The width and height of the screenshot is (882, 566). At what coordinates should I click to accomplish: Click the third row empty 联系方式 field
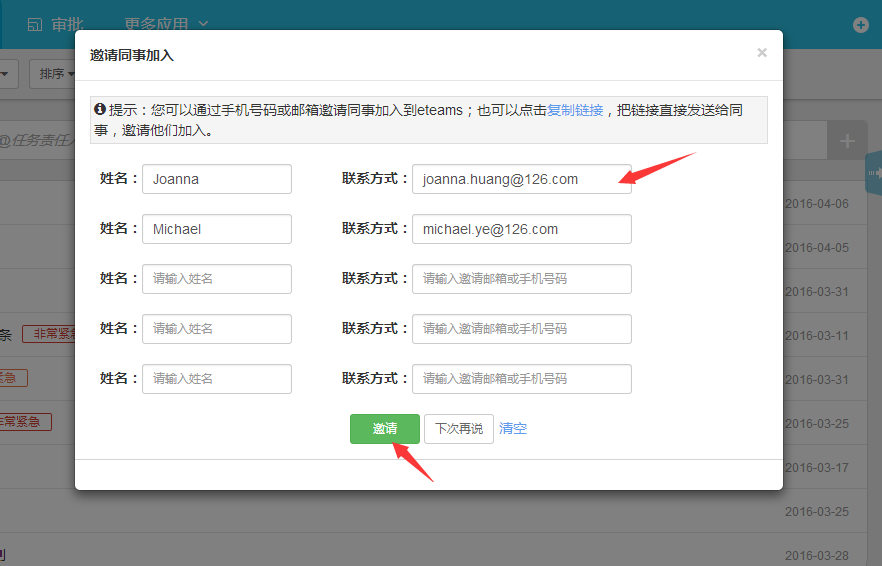(x=522, y=279)
